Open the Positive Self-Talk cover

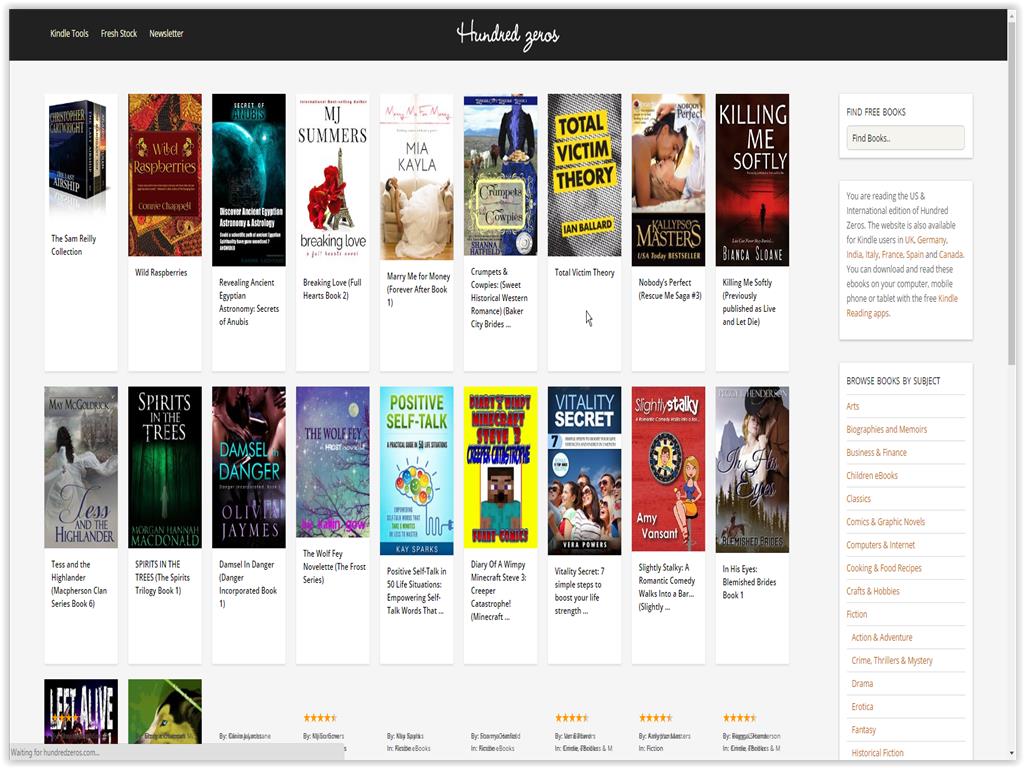[x=417, y=471]
